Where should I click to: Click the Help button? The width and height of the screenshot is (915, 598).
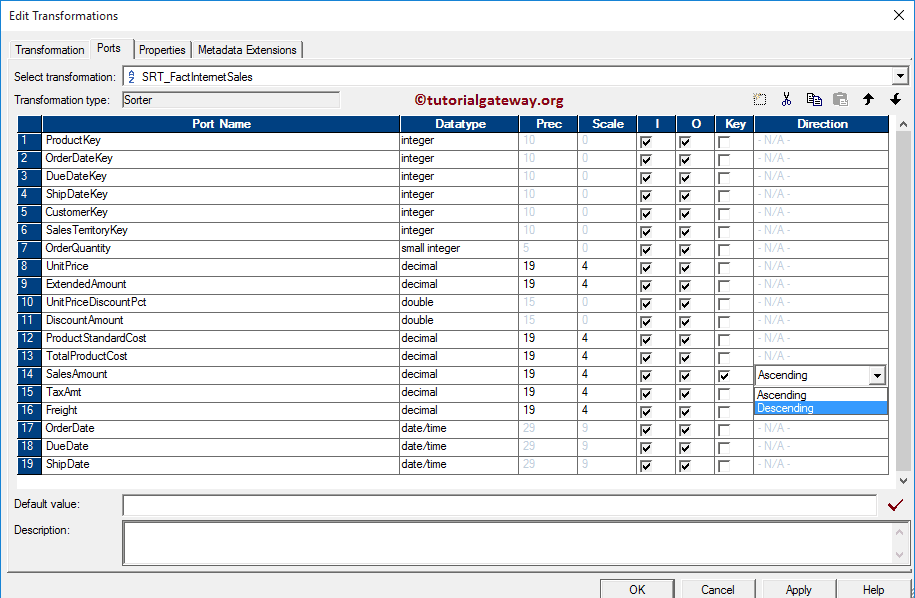click(x=873, y=589)
